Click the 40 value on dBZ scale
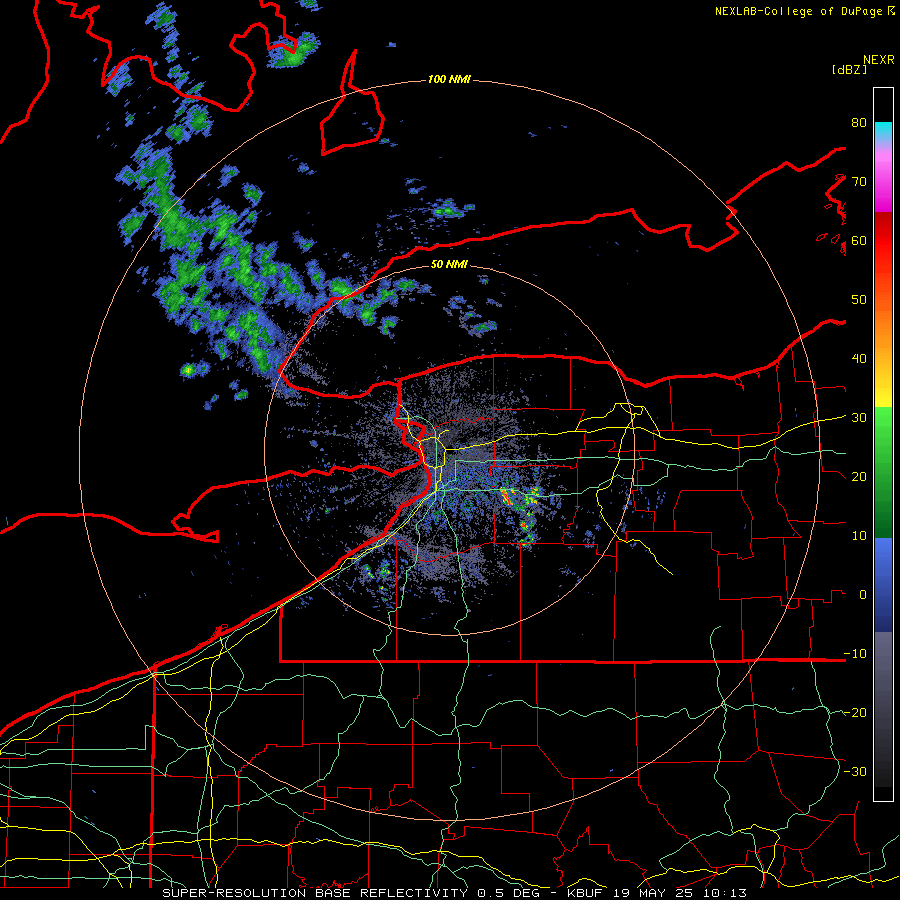The image size is (900, 900). 859,359
